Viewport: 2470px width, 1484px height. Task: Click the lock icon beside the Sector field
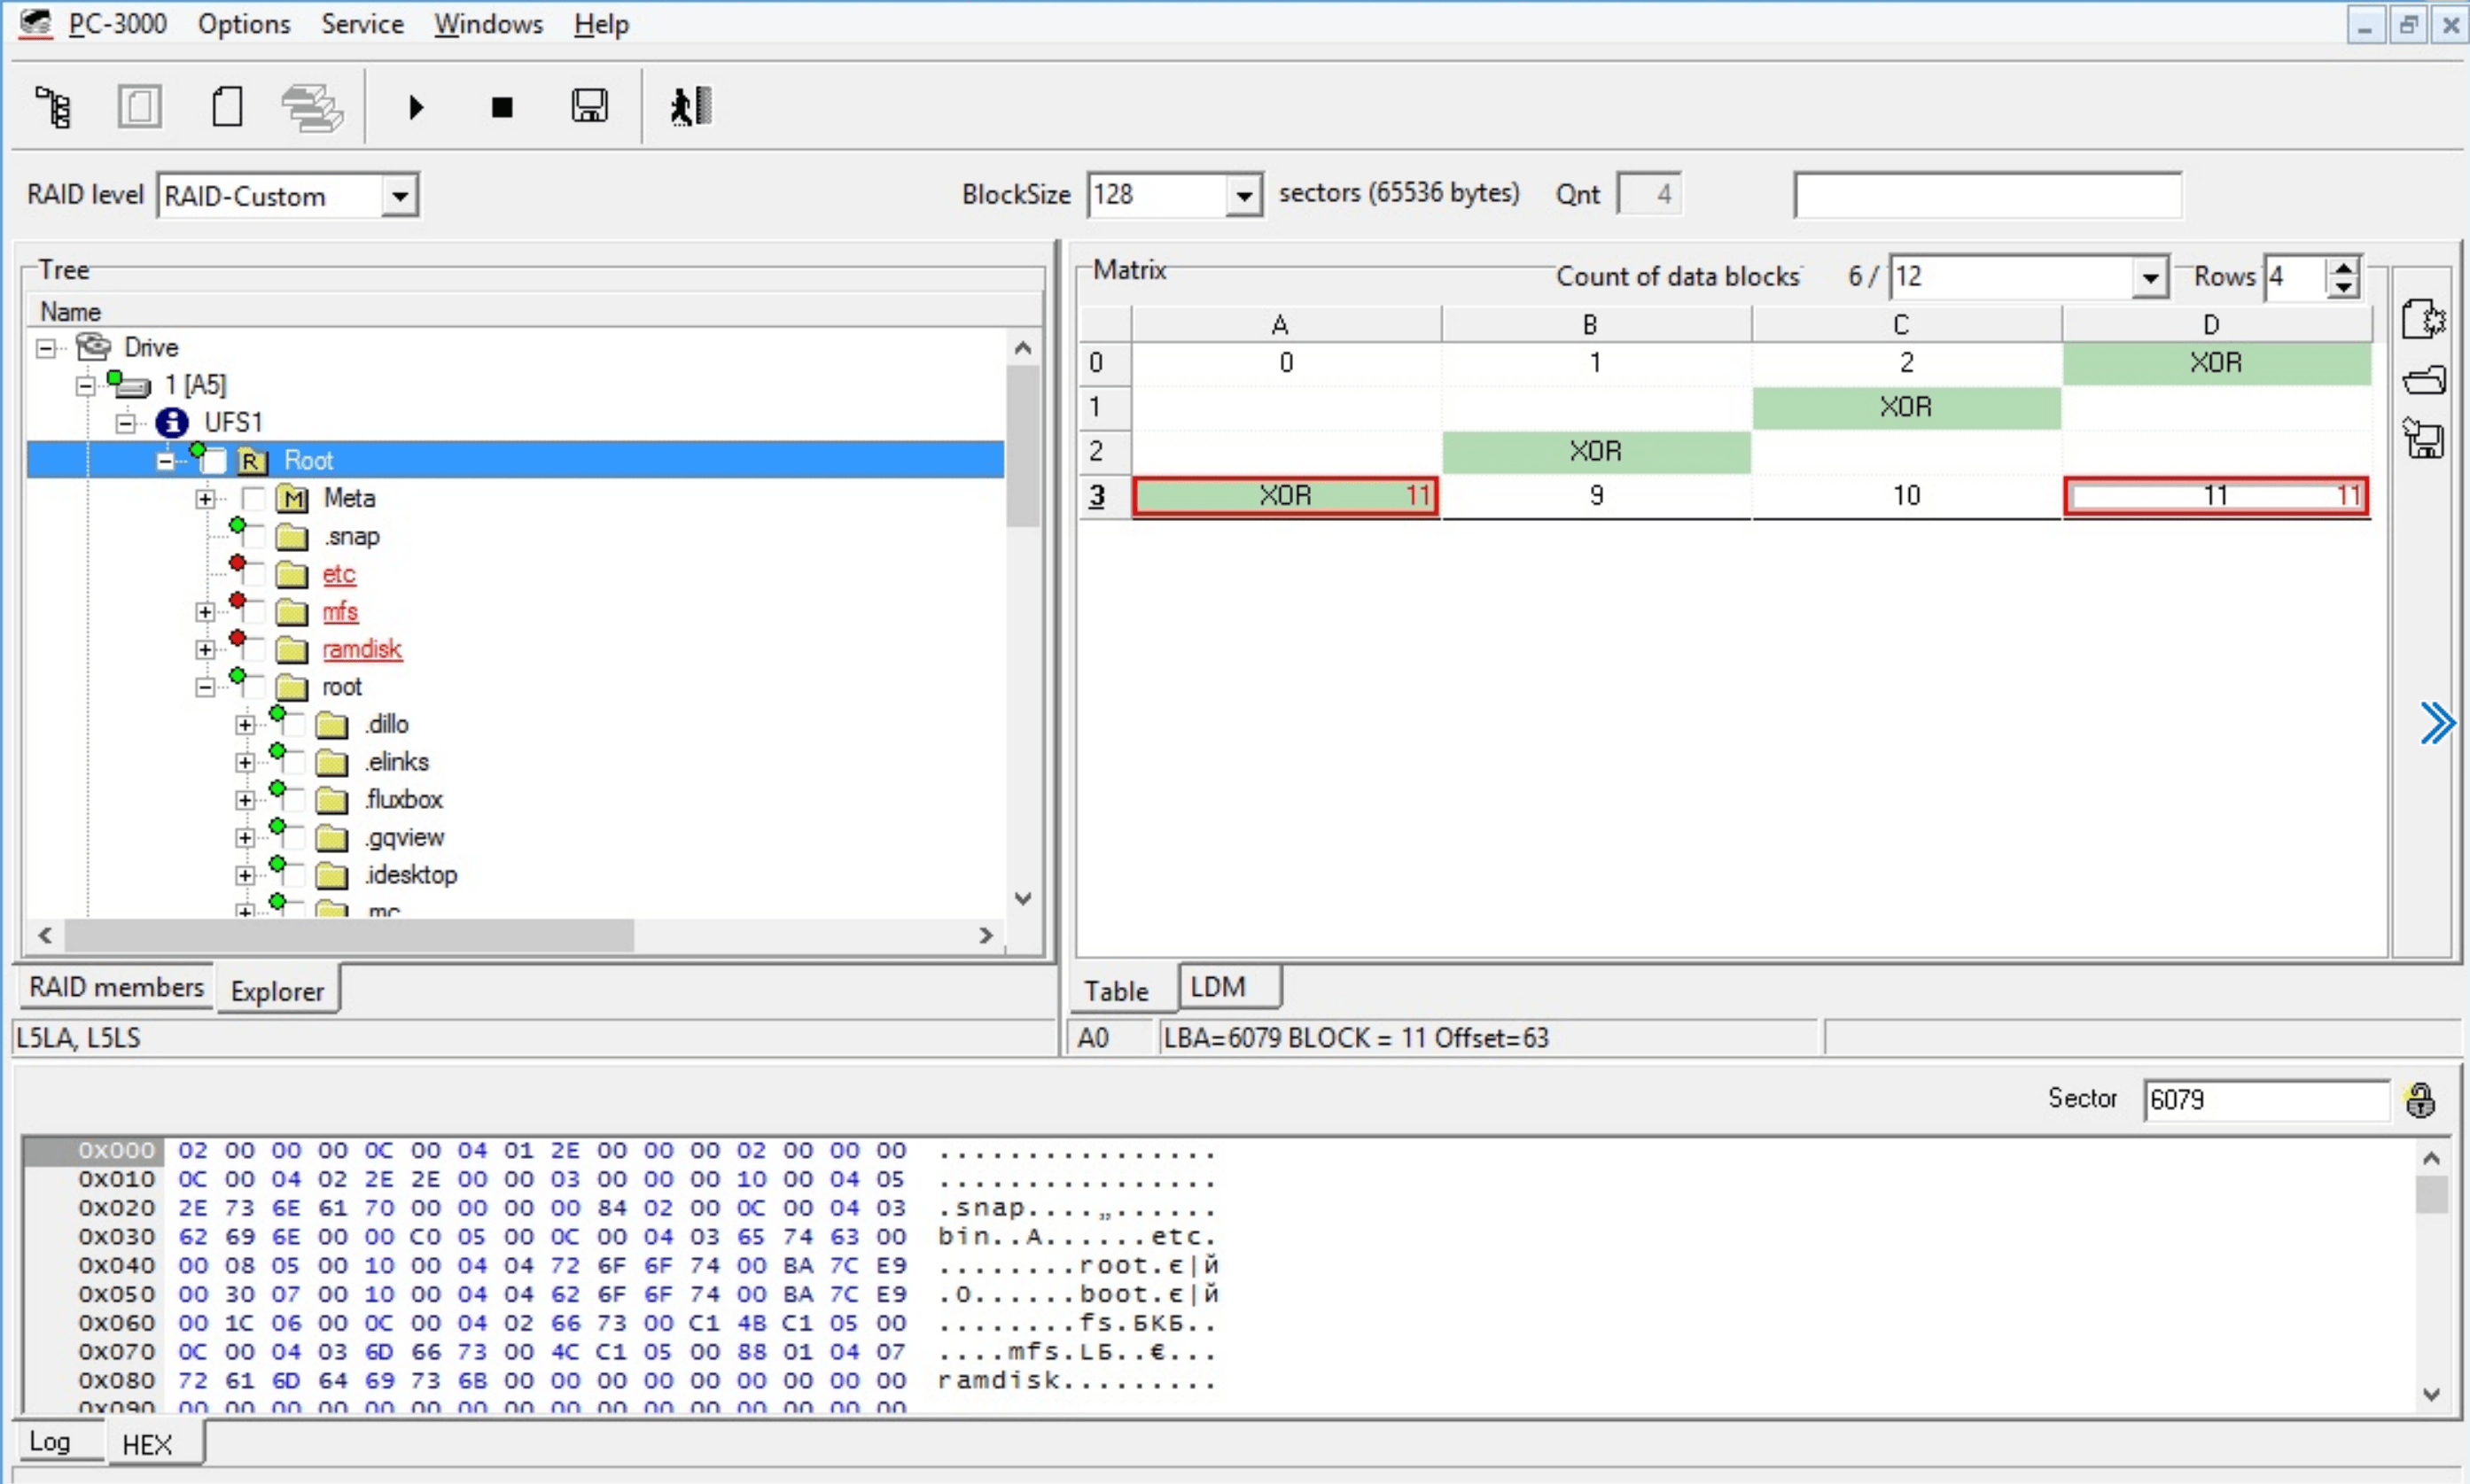(x=2420, y=1100)
